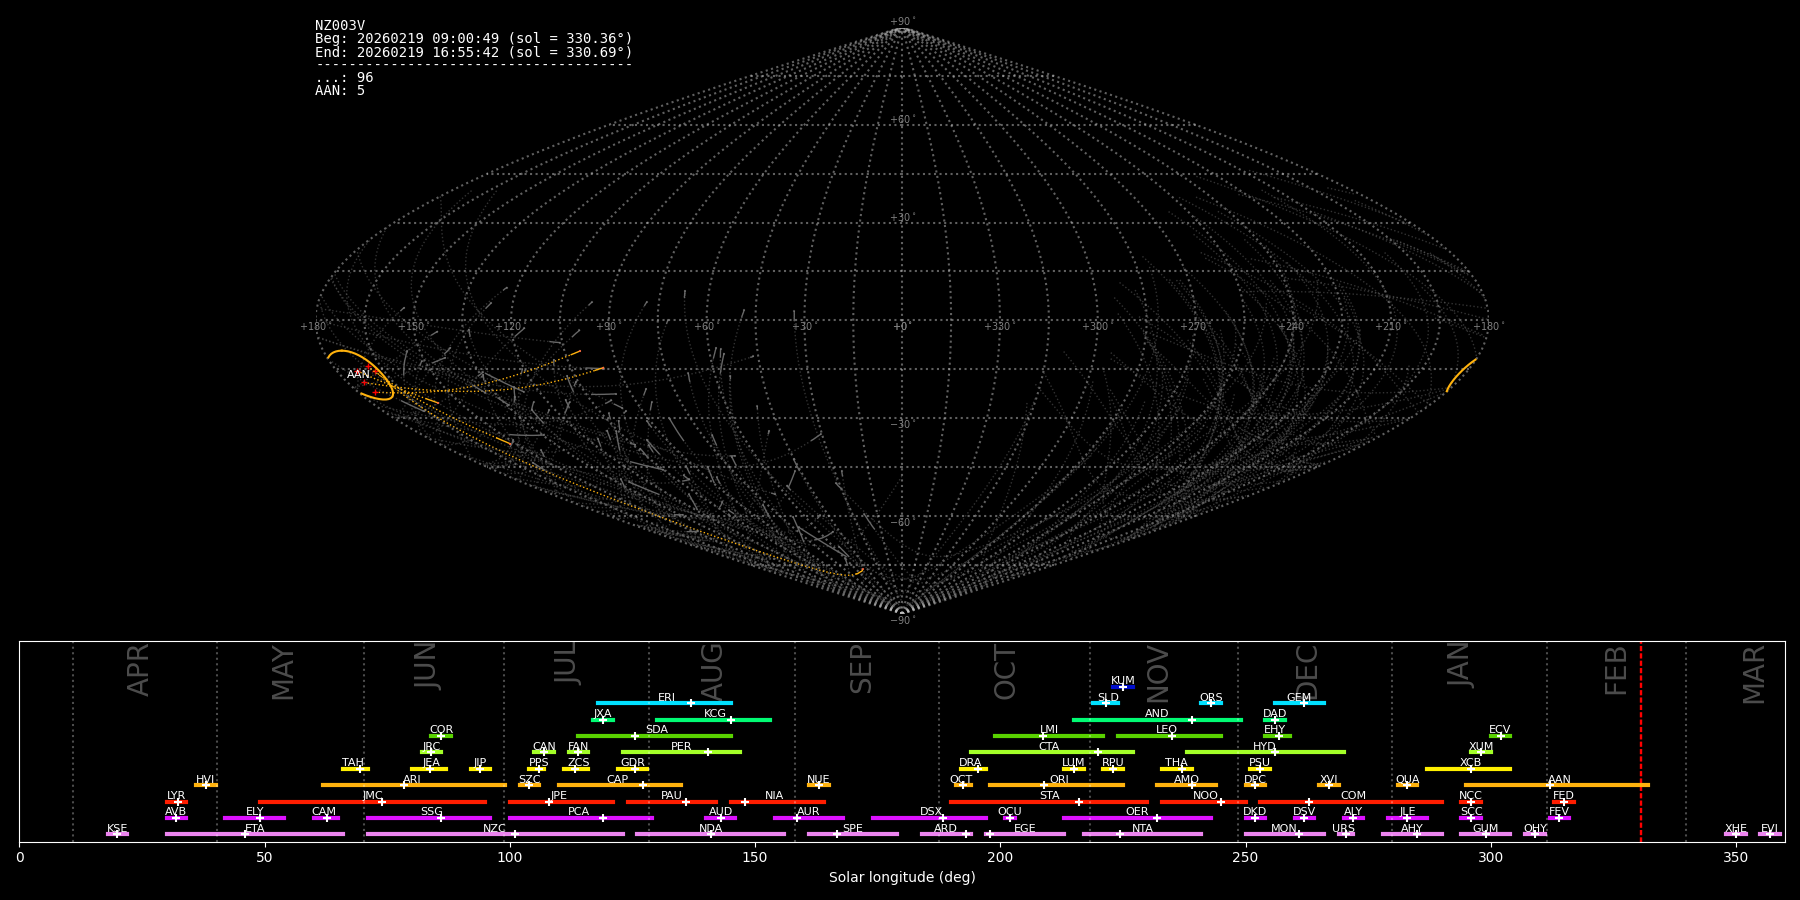Click the NZC shower label
The width and height of the screenshot is (1800, 900).
tap(495, 829)
